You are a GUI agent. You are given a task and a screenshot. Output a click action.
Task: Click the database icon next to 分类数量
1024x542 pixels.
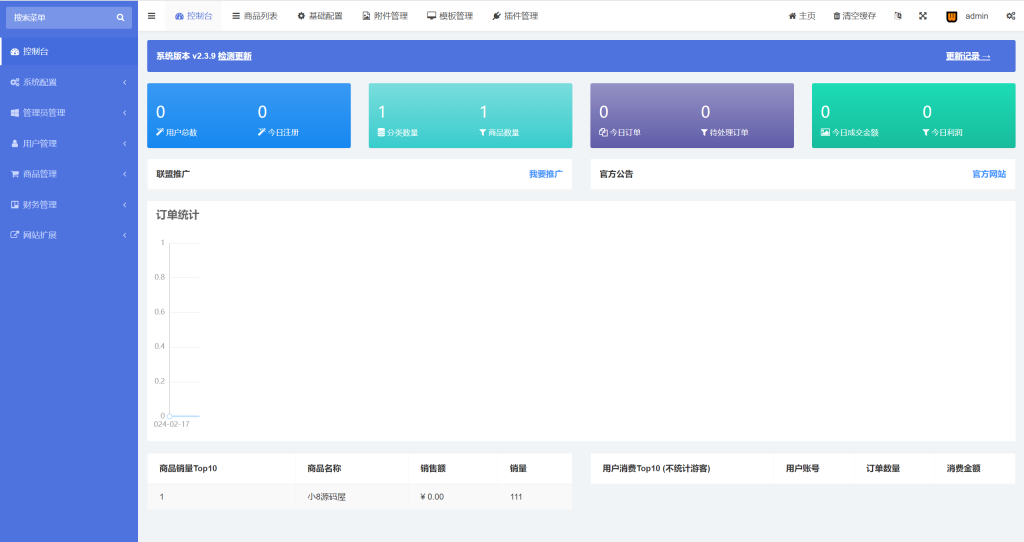[381, 132]
